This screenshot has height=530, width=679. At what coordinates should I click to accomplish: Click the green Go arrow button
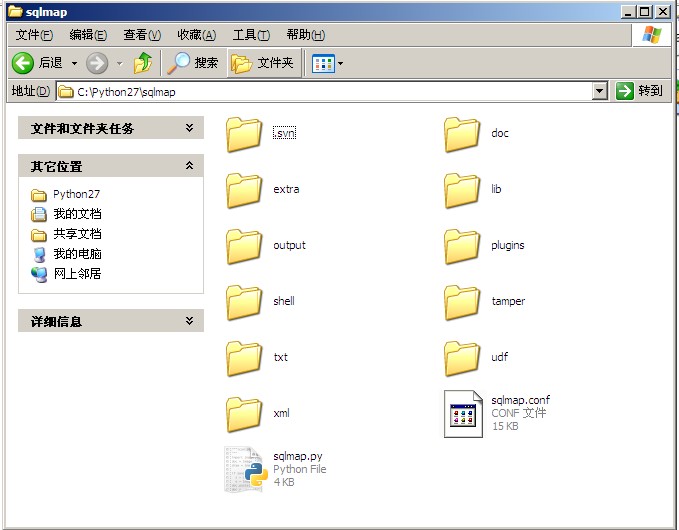coord(624,91)
